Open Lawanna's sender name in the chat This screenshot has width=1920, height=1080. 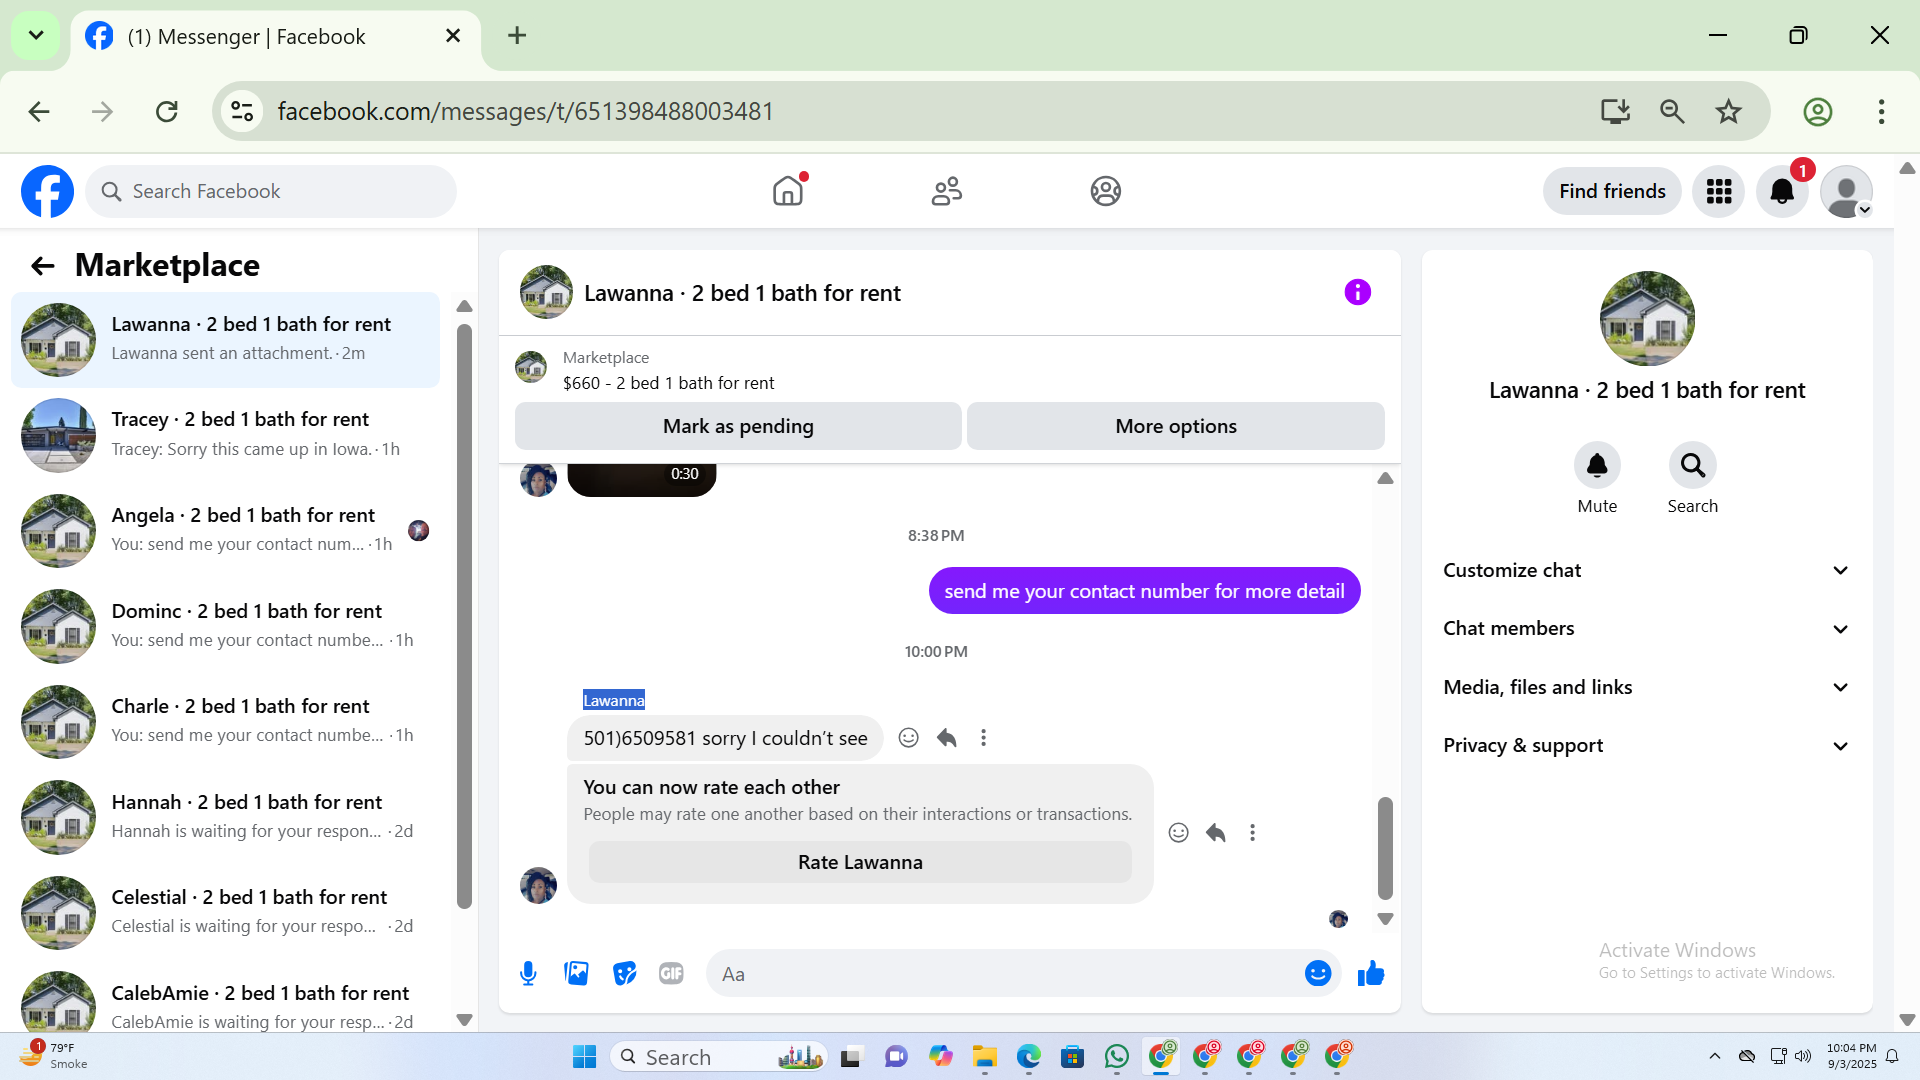click(614, 700)
